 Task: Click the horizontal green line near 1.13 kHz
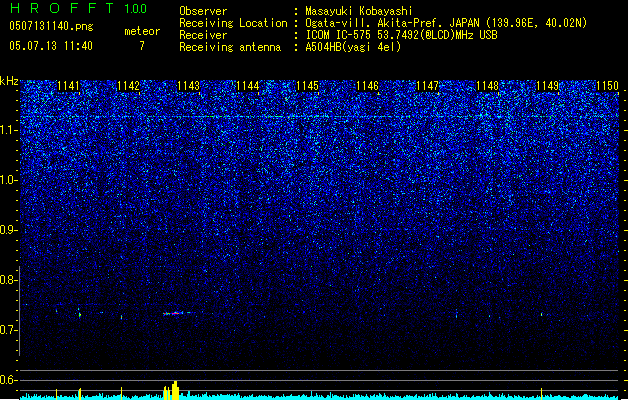pyautogui.click(x=319, y=117)
